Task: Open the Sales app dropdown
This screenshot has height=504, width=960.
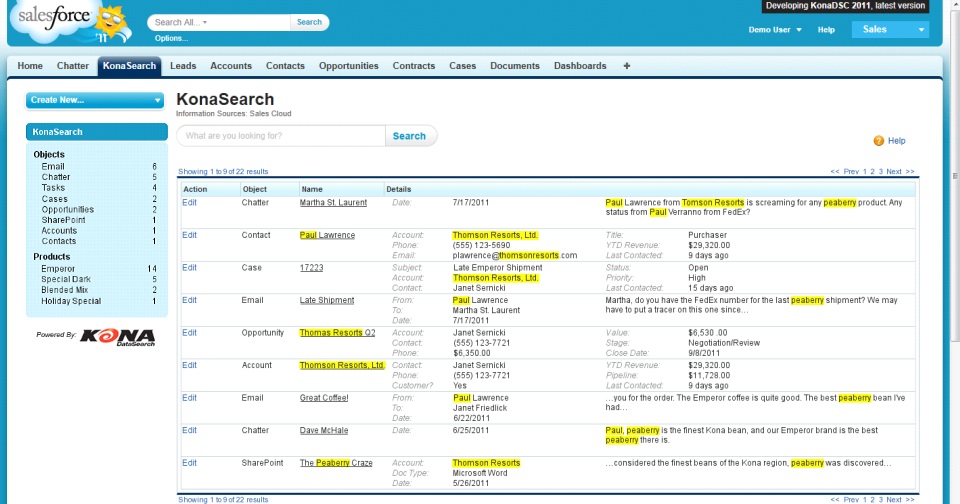Action: point(890,29)
